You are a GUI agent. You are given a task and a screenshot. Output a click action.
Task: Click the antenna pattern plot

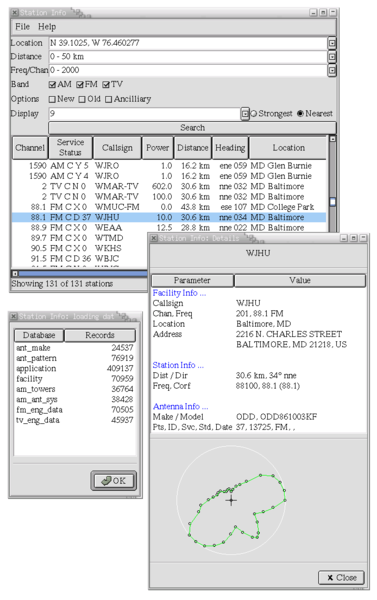[x=231, y=501]
